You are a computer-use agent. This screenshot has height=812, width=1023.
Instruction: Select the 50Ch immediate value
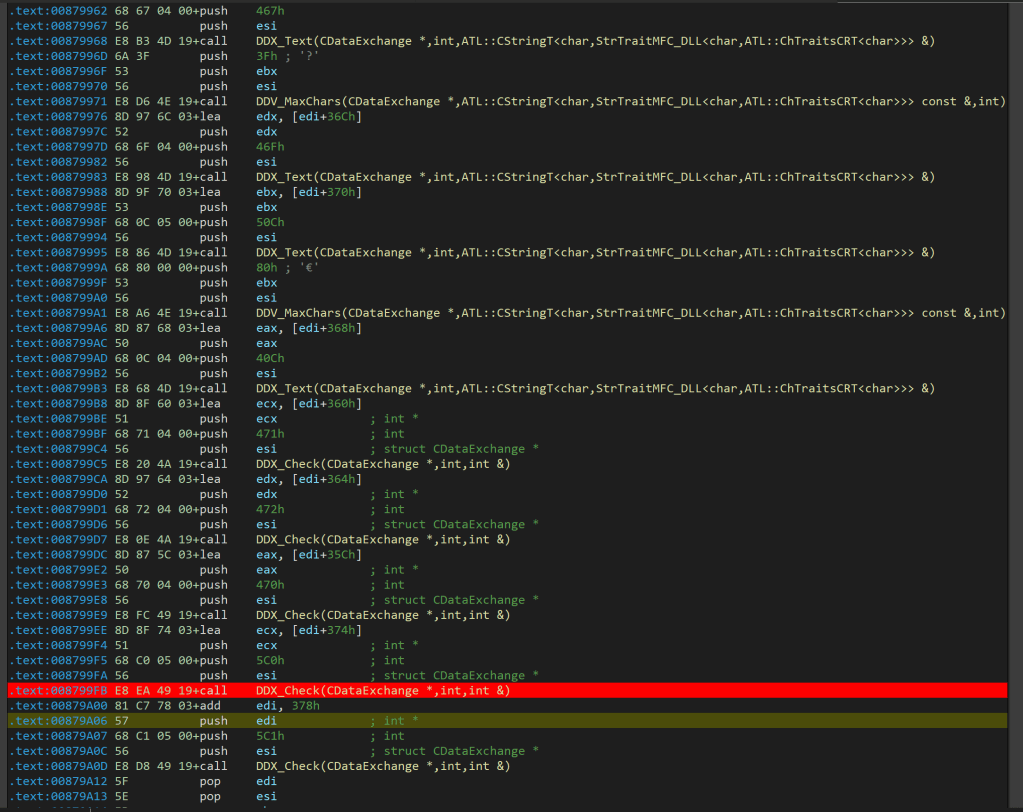click(270, 222)
